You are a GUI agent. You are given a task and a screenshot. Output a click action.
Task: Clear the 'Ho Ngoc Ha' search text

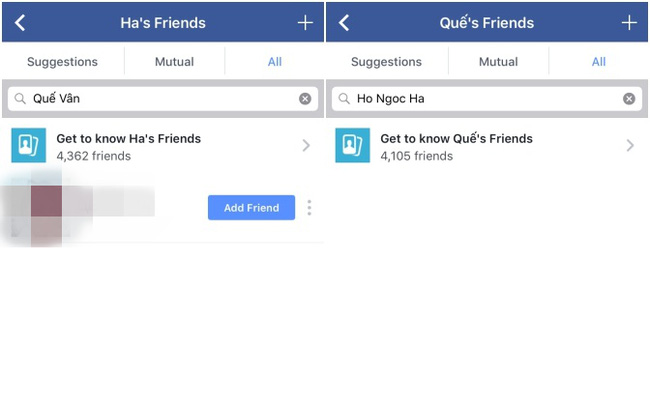tap(629, 99)
